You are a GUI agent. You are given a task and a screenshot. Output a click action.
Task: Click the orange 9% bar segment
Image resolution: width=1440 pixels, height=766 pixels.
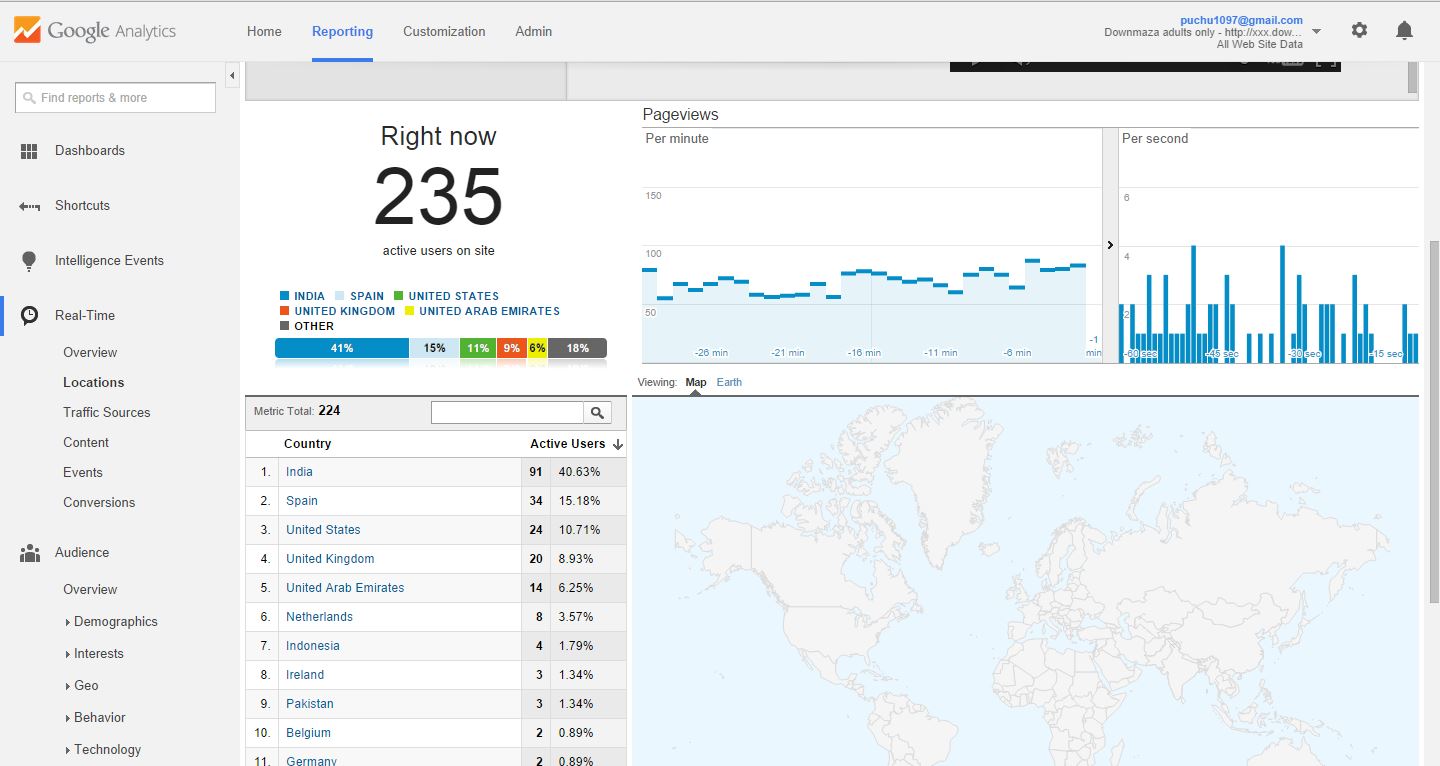[512, 348]
